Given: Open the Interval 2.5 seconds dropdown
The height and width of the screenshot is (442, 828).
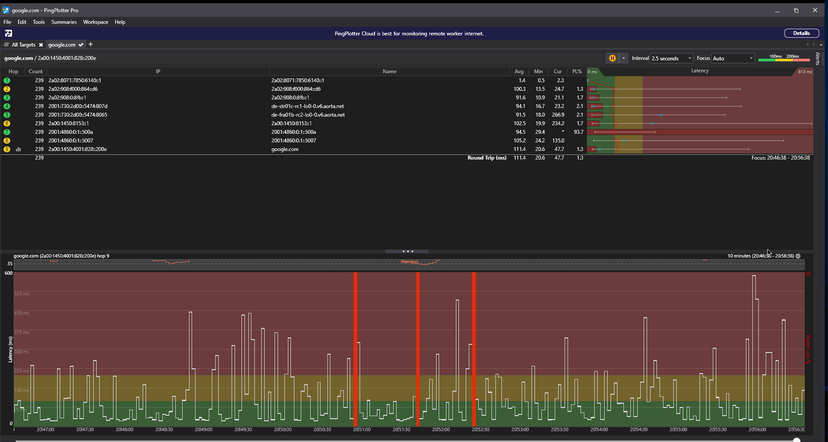Looking at the screenshot, I should click(x=672, y=59).
